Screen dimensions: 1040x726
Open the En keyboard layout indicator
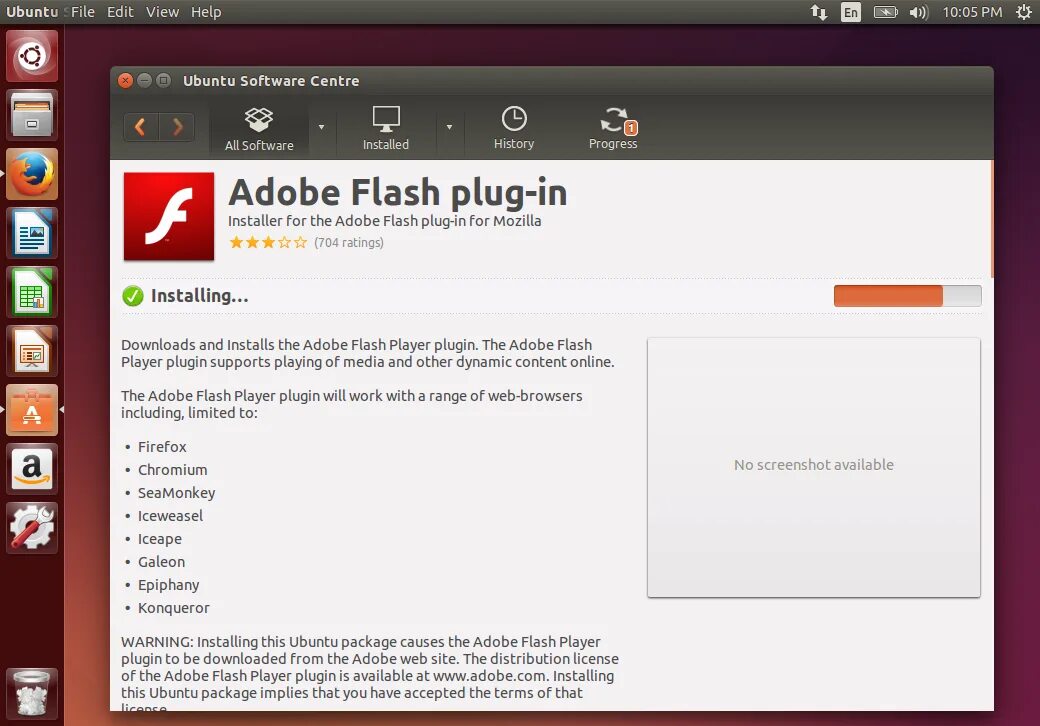coord(850,12)
